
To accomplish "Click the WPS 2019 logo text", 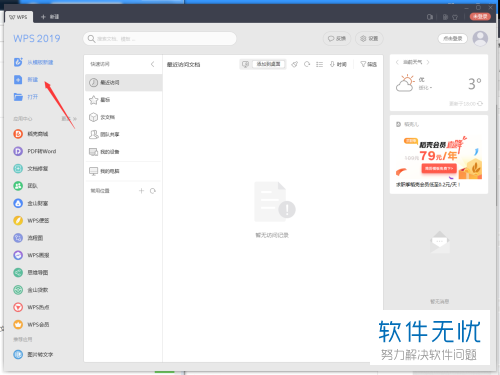I will [37, 39].
